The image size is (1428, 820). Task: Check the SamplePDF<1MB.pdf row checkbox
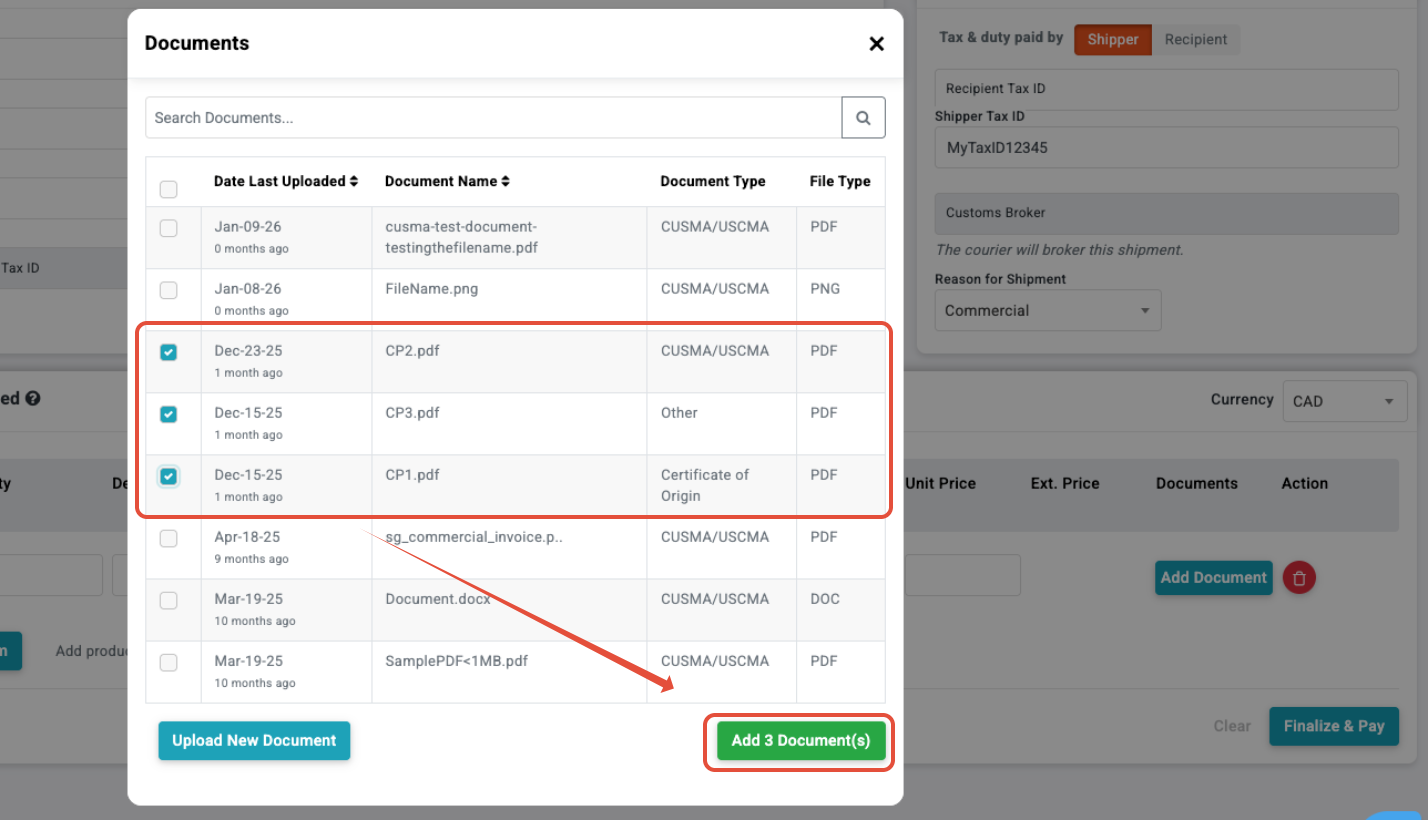pyautogui.click(x=169, y=662)
